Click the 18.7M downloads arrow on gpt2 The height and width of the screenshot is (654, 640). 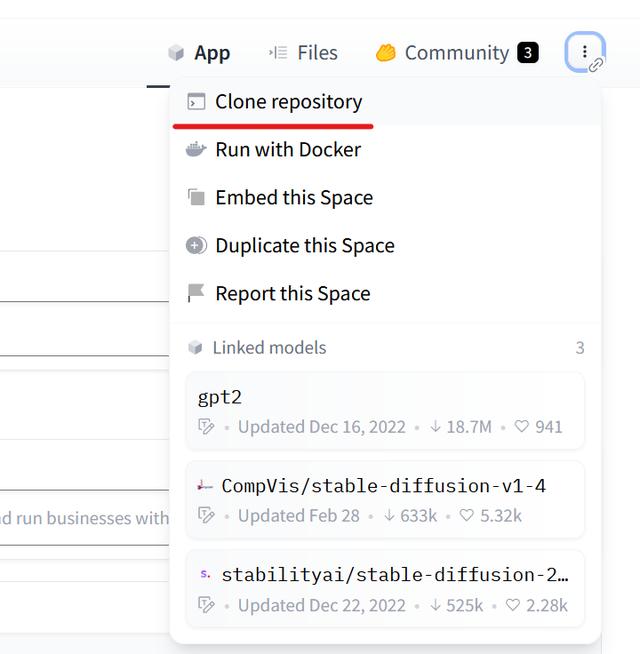[x=435, y=426]
